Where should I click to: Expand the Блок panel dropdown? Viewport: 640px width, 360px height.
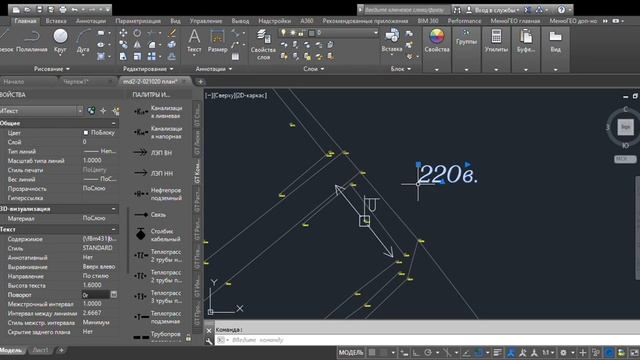point(401,69)
